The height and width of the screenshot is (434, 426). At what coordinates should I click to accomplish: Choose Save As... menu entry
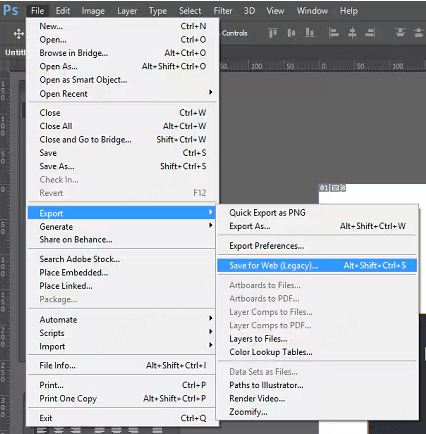coord(122,166)
